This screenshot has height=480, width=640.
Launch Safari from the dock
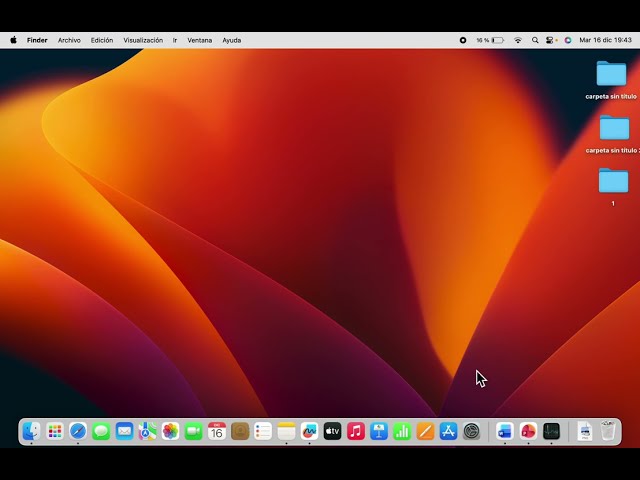coord(78,431)
